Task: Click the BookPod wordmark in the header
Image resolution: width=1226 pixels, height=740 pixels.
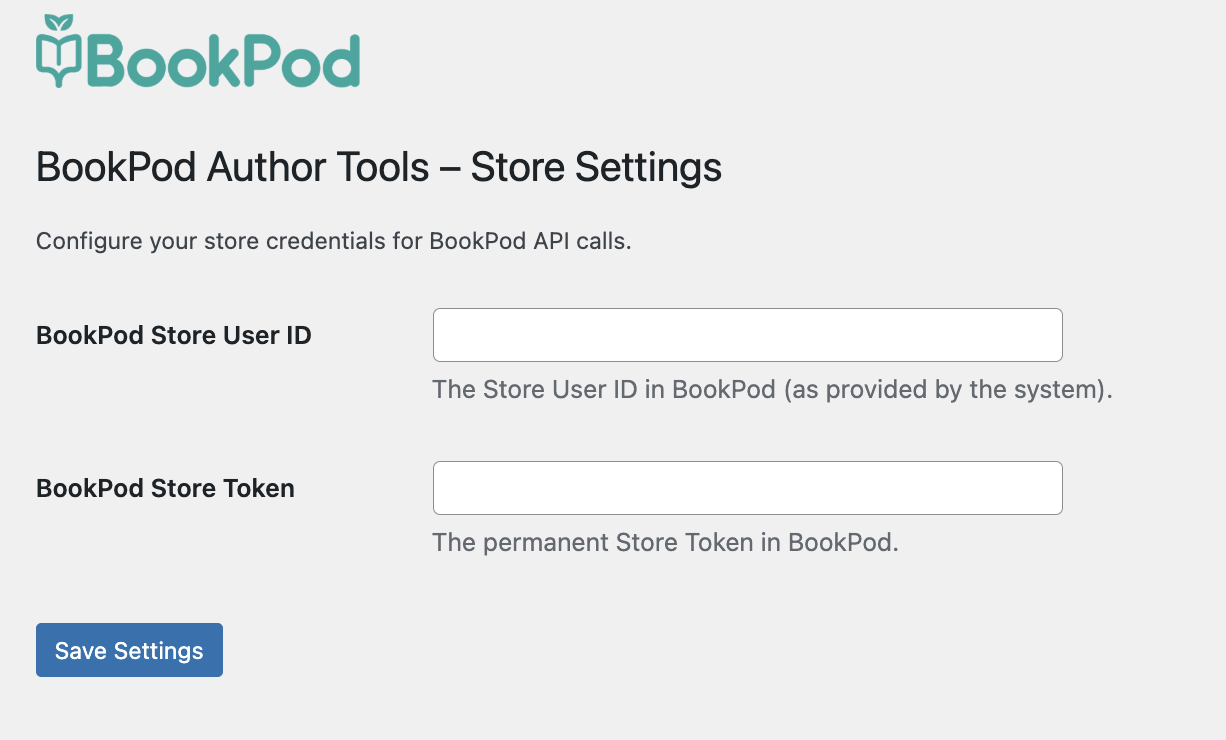Action: tap(224, 60)
